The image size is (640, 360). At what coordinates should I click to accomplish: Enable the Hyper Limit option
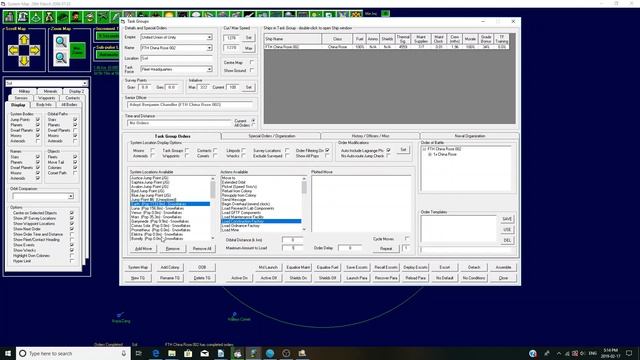(72, 261)
